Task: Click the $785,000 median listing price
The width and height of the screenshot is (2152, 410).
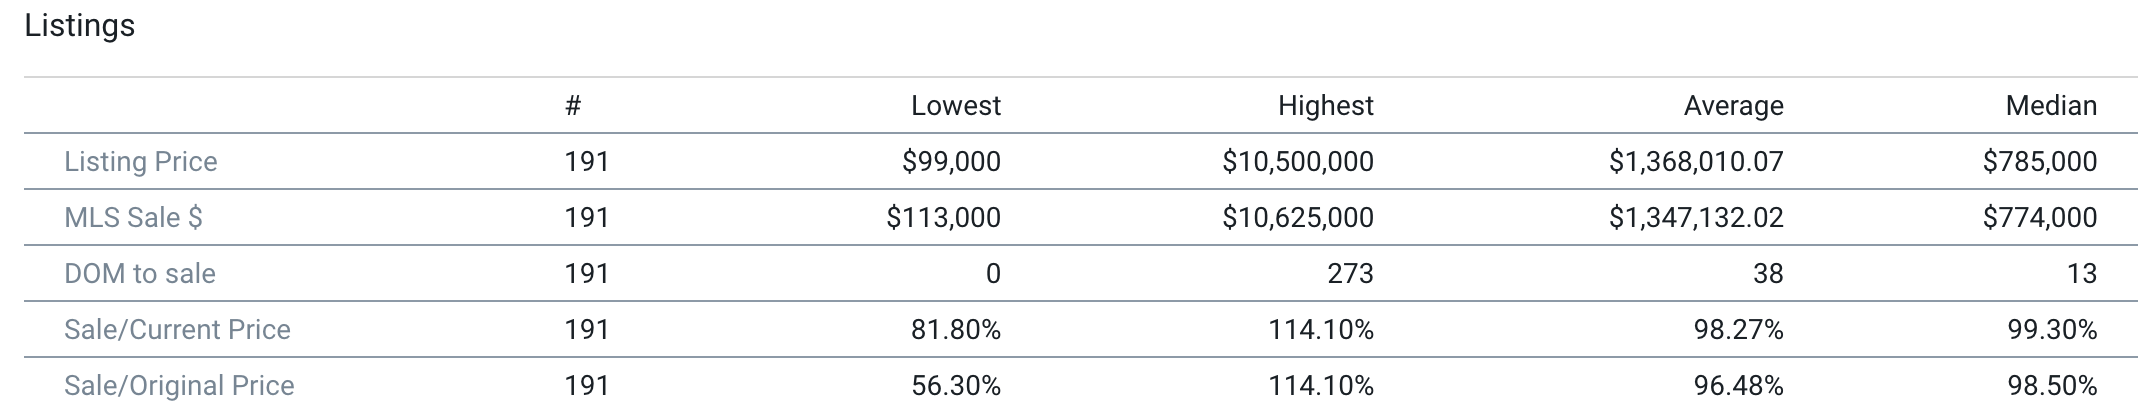Action: (2040, 162)
